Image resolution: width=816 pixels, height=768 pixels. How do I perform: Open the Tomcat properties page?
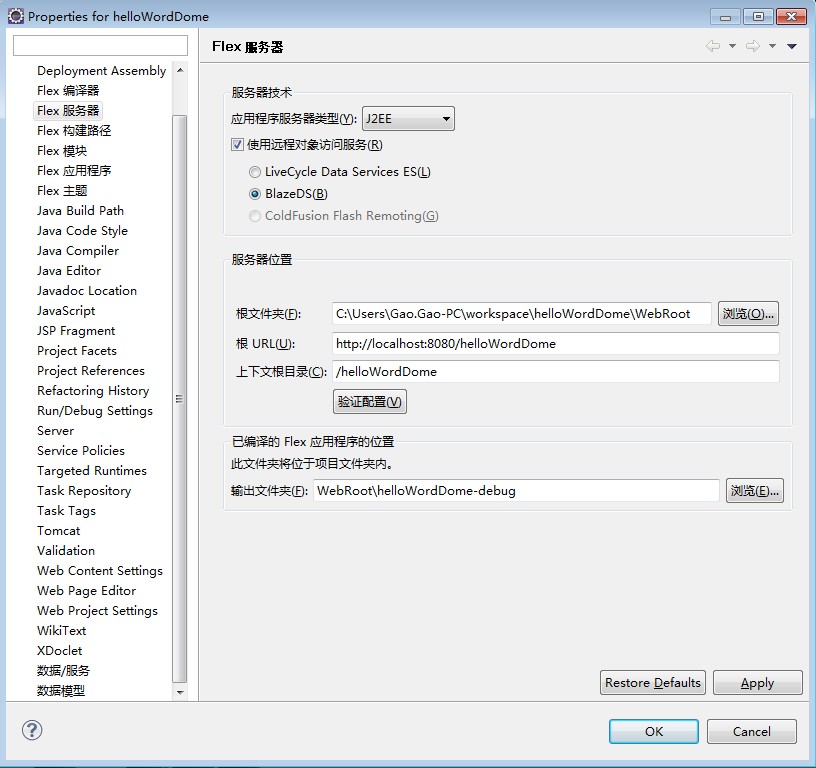[x=58, y=530]
